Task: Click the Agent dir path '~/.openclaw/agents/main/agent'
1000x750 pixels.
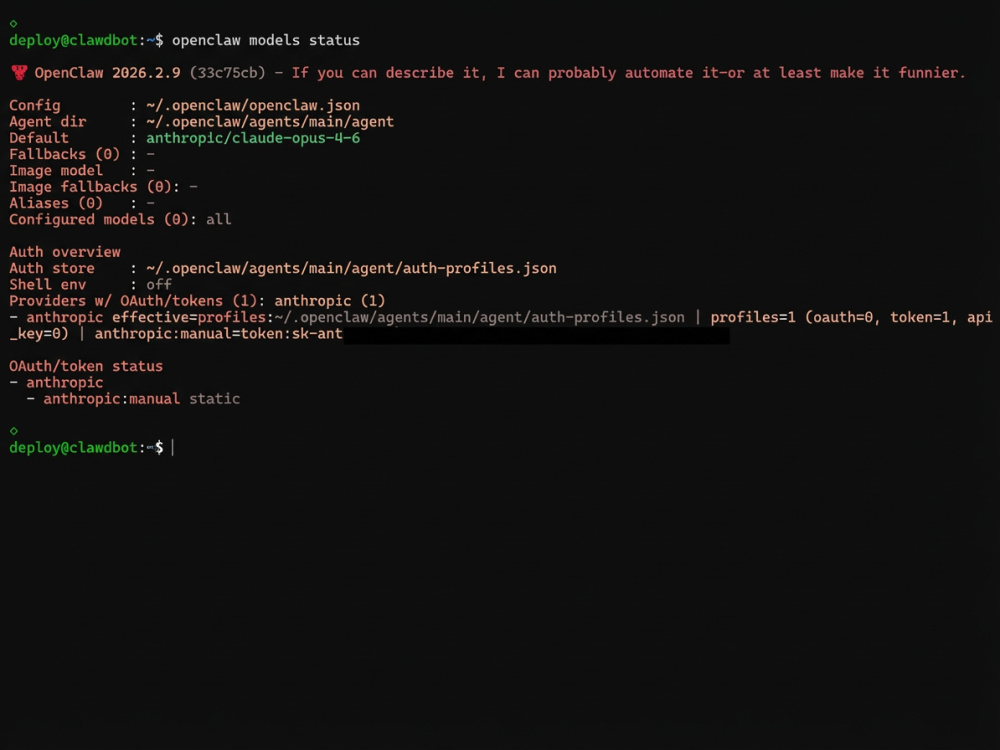Action: pos(270,122)
